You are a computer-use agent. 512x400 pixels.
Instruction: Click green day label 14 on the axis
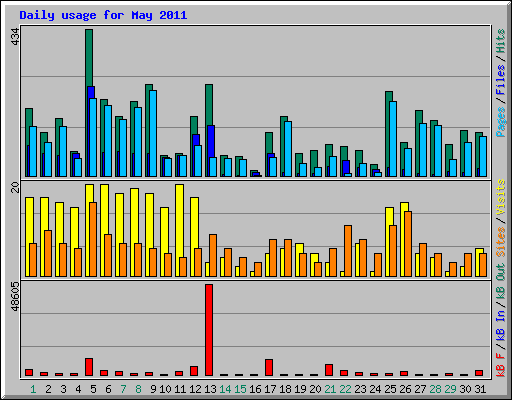225,389
